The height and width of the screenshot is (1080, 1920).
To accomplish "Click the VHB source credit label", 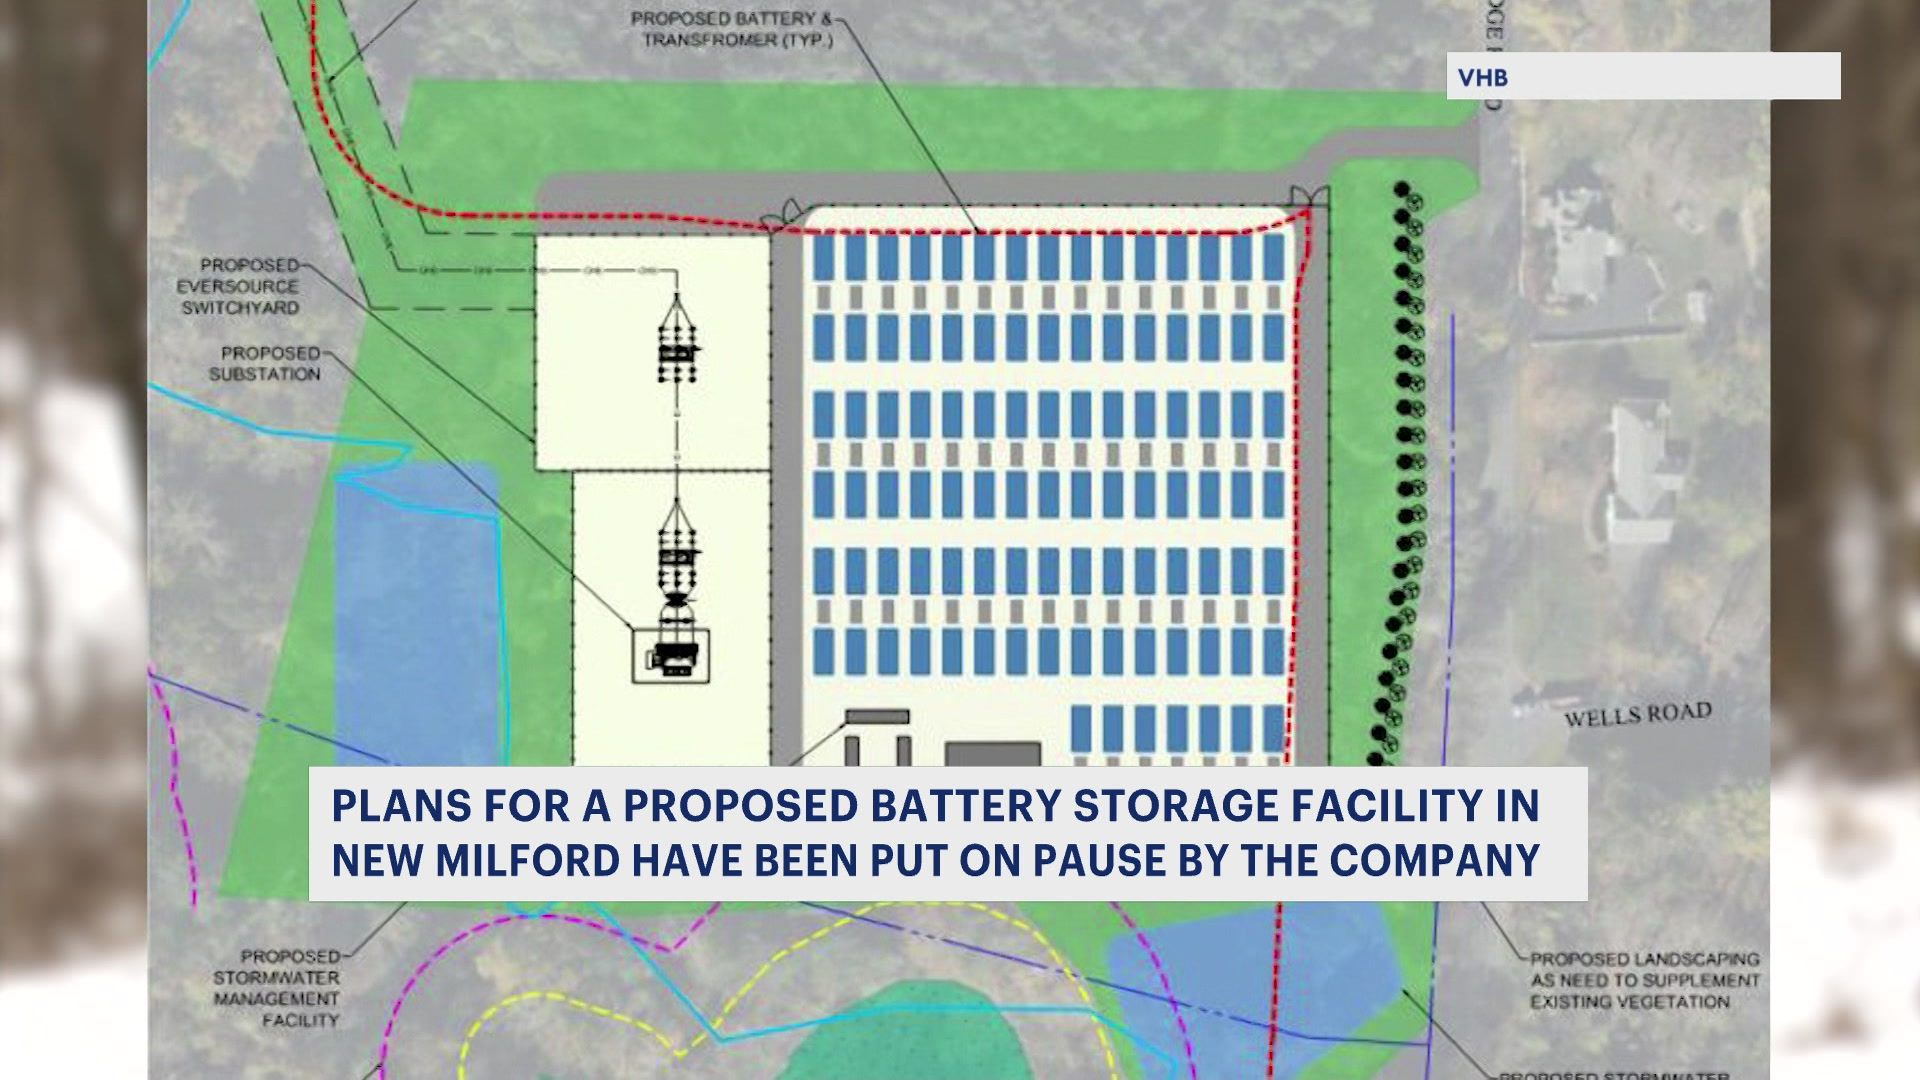I will point(1483,77).
